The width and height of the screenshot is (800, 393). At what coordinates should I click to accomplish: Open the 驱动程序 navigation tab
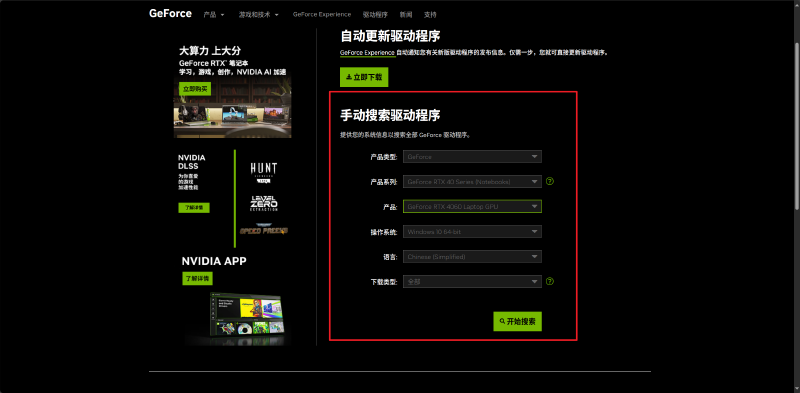click(x=375, y=15)
